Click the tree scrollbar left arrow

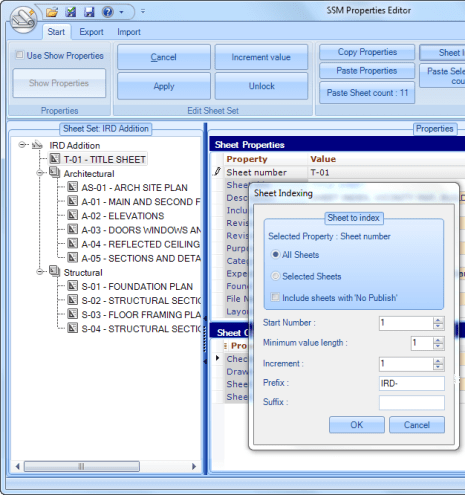pos(18,466)
